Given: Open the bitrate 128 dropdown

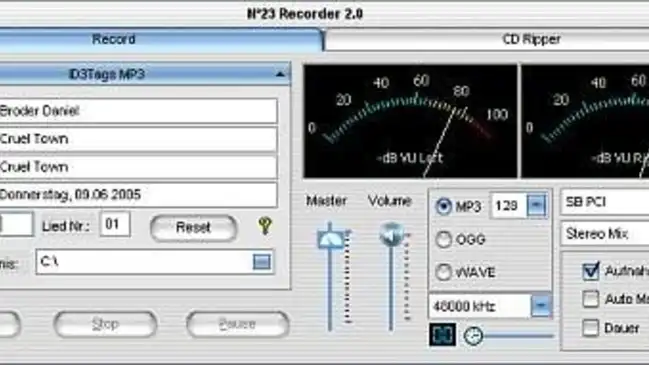Looking at the screenshot, I should 536,205.
